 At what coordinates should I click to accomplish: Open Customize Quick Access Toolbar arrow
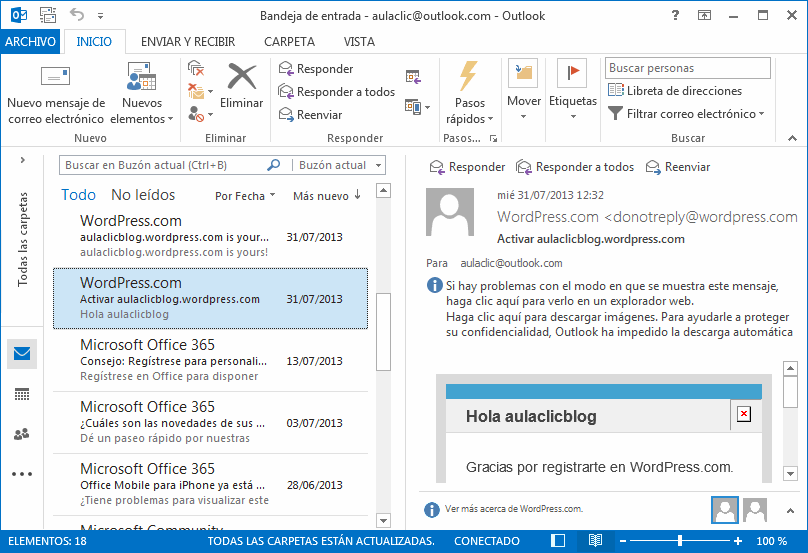(100, 16)
